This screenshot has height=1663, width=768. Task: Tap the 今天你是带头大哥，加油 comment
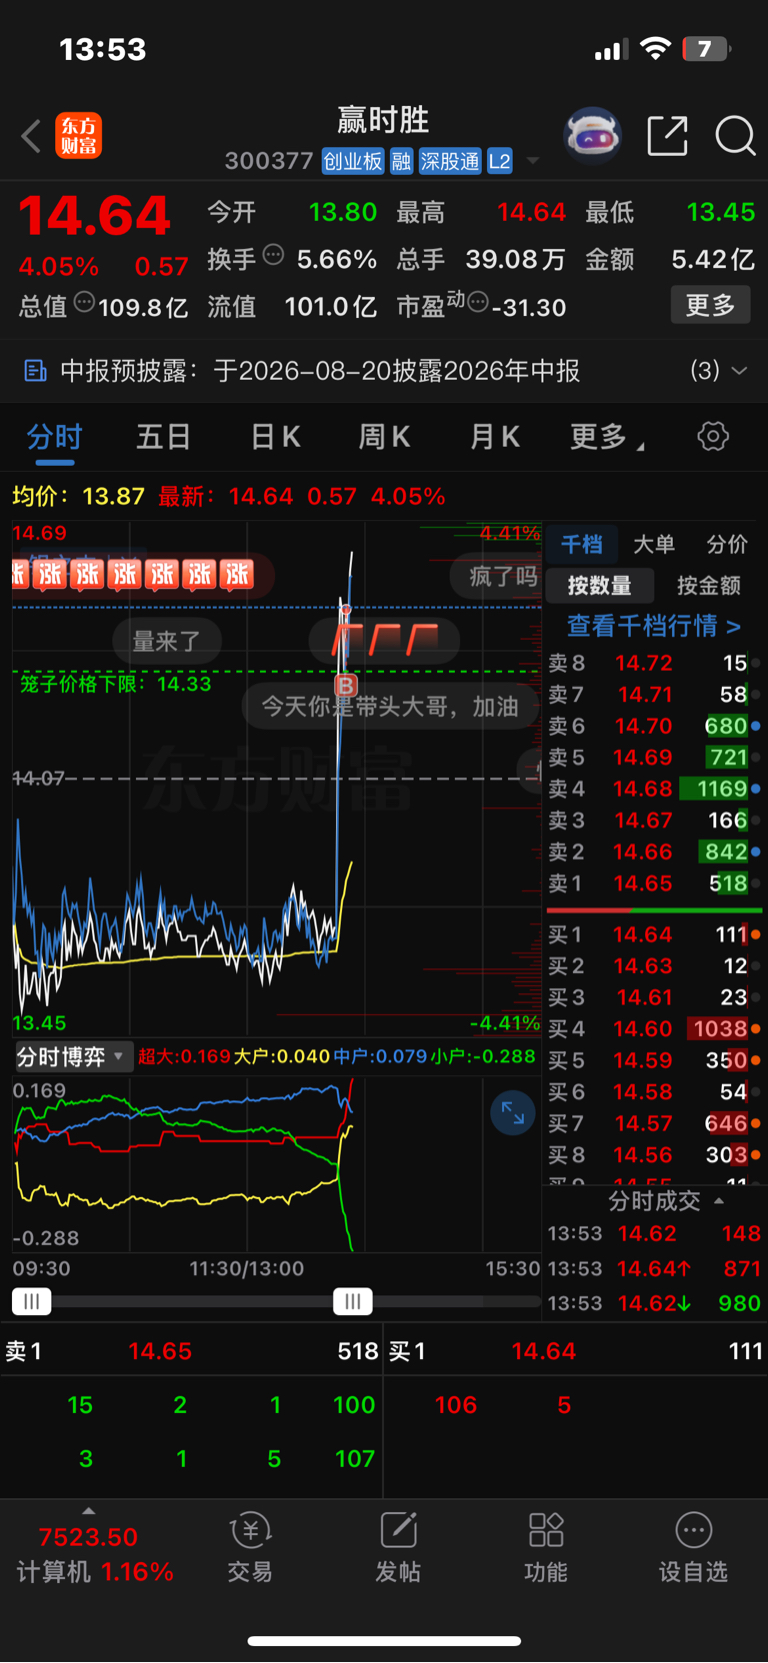pos(390,707)
